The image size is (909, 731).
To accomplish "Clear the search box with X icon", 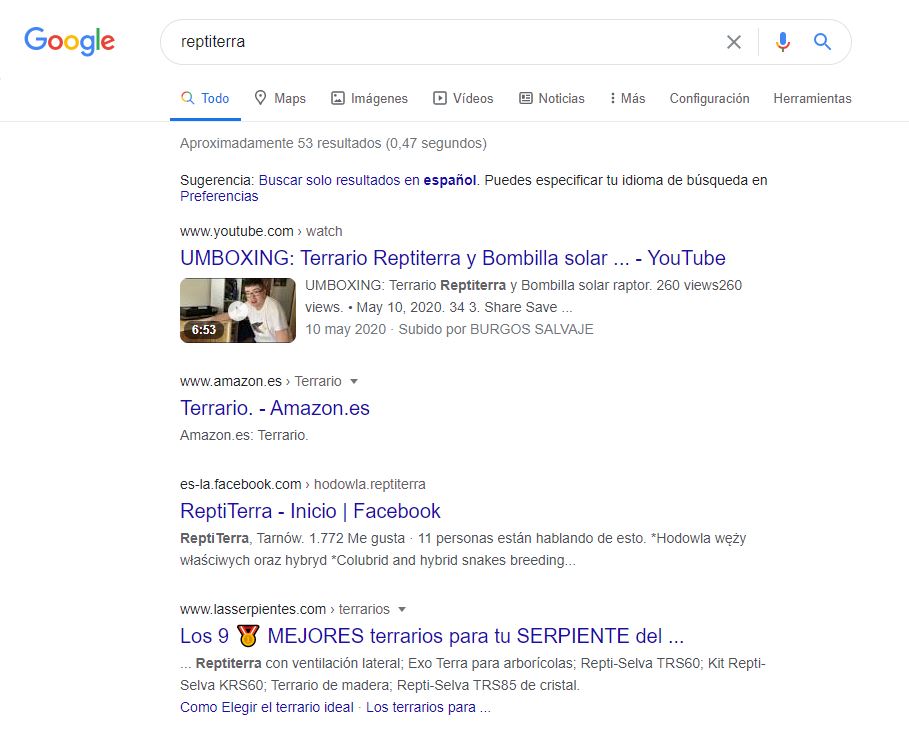I will (734, 42).
